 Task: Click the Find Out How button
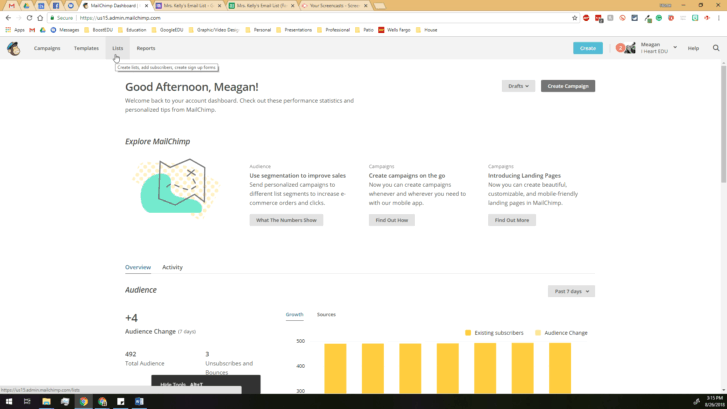tap(392, 220)
